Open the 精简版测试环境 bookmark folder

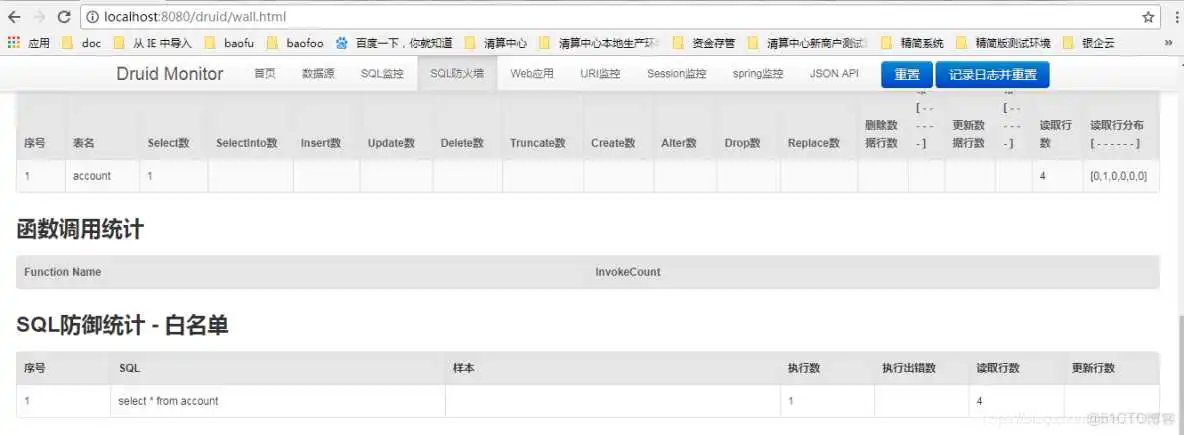pos(1003,43)
